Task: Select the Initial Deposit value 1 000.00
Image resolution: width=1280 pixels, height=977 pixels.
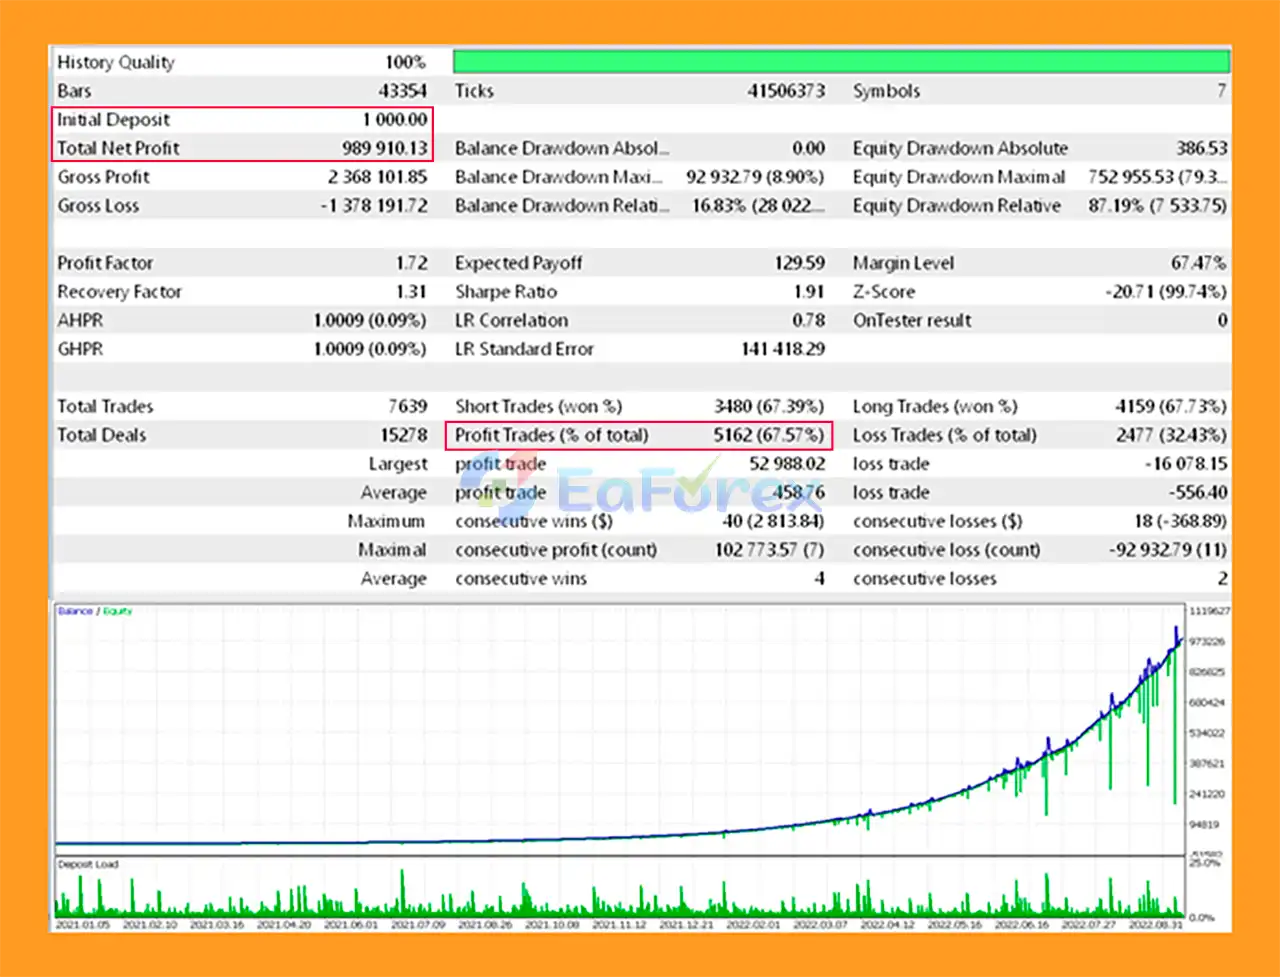Action: [394, 120]
